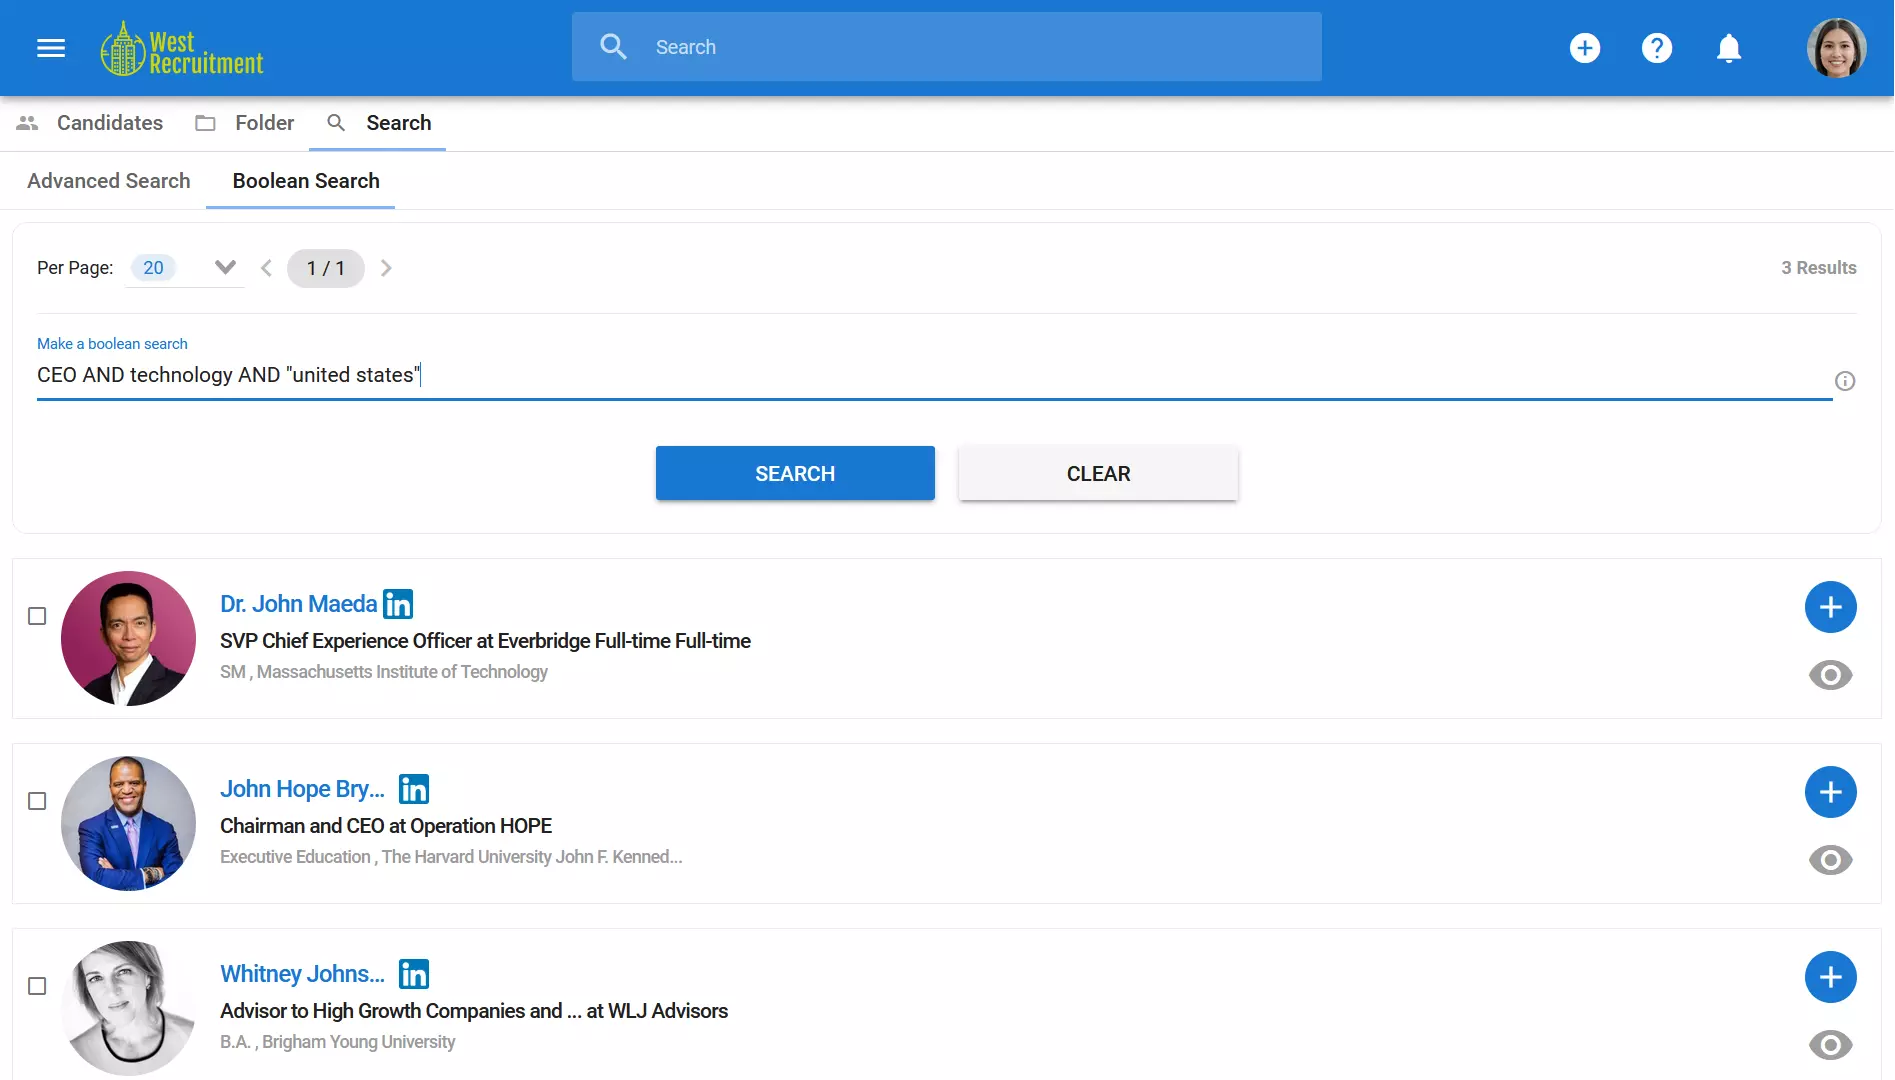
Task: Open the help question mark icon
Action: pos(1657,47)
